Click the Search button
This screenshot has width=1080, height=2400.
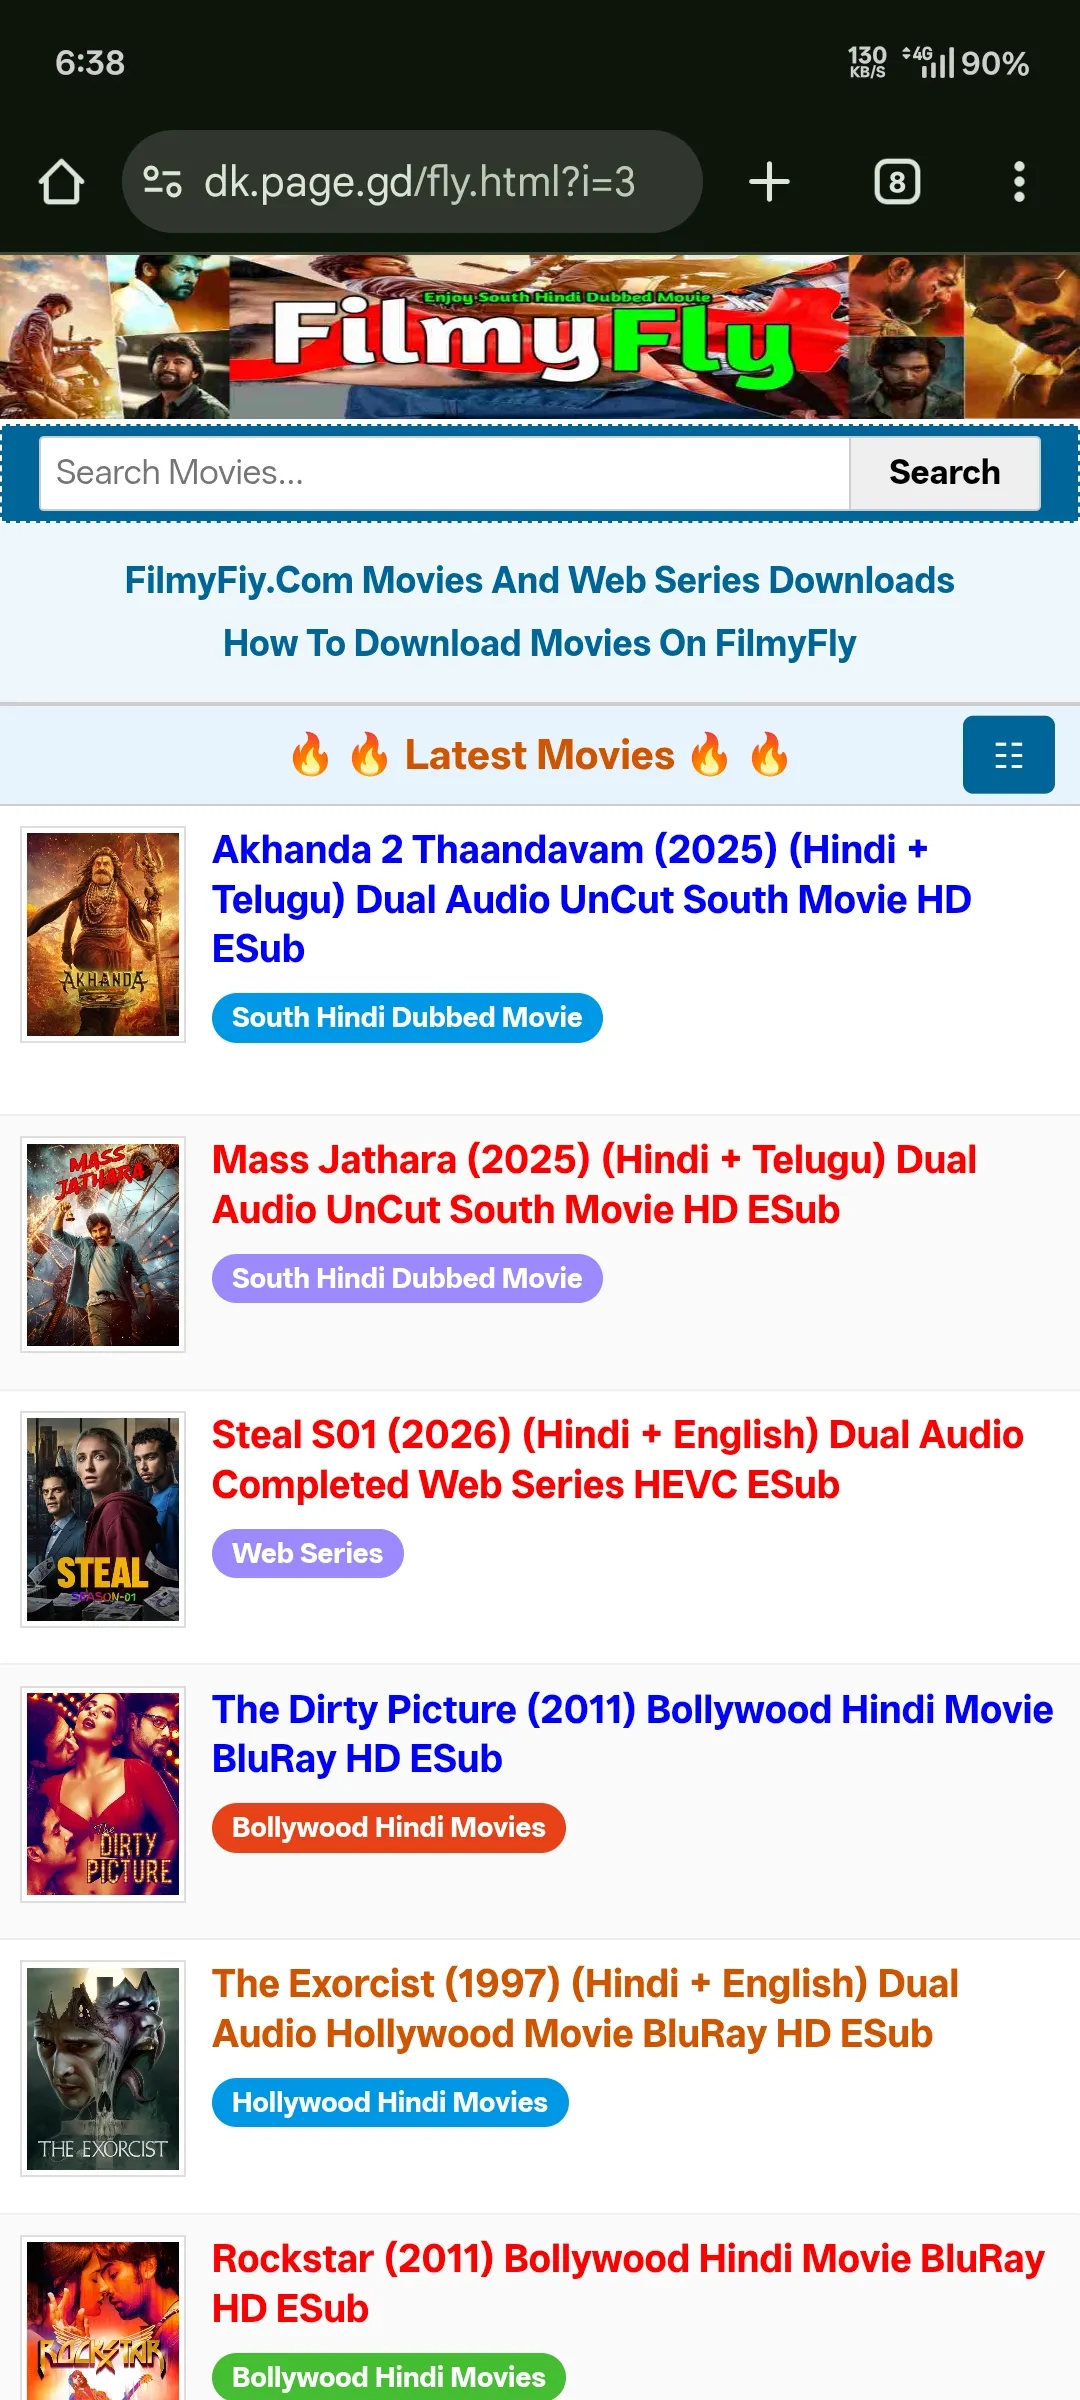click(x=944, y=472)
